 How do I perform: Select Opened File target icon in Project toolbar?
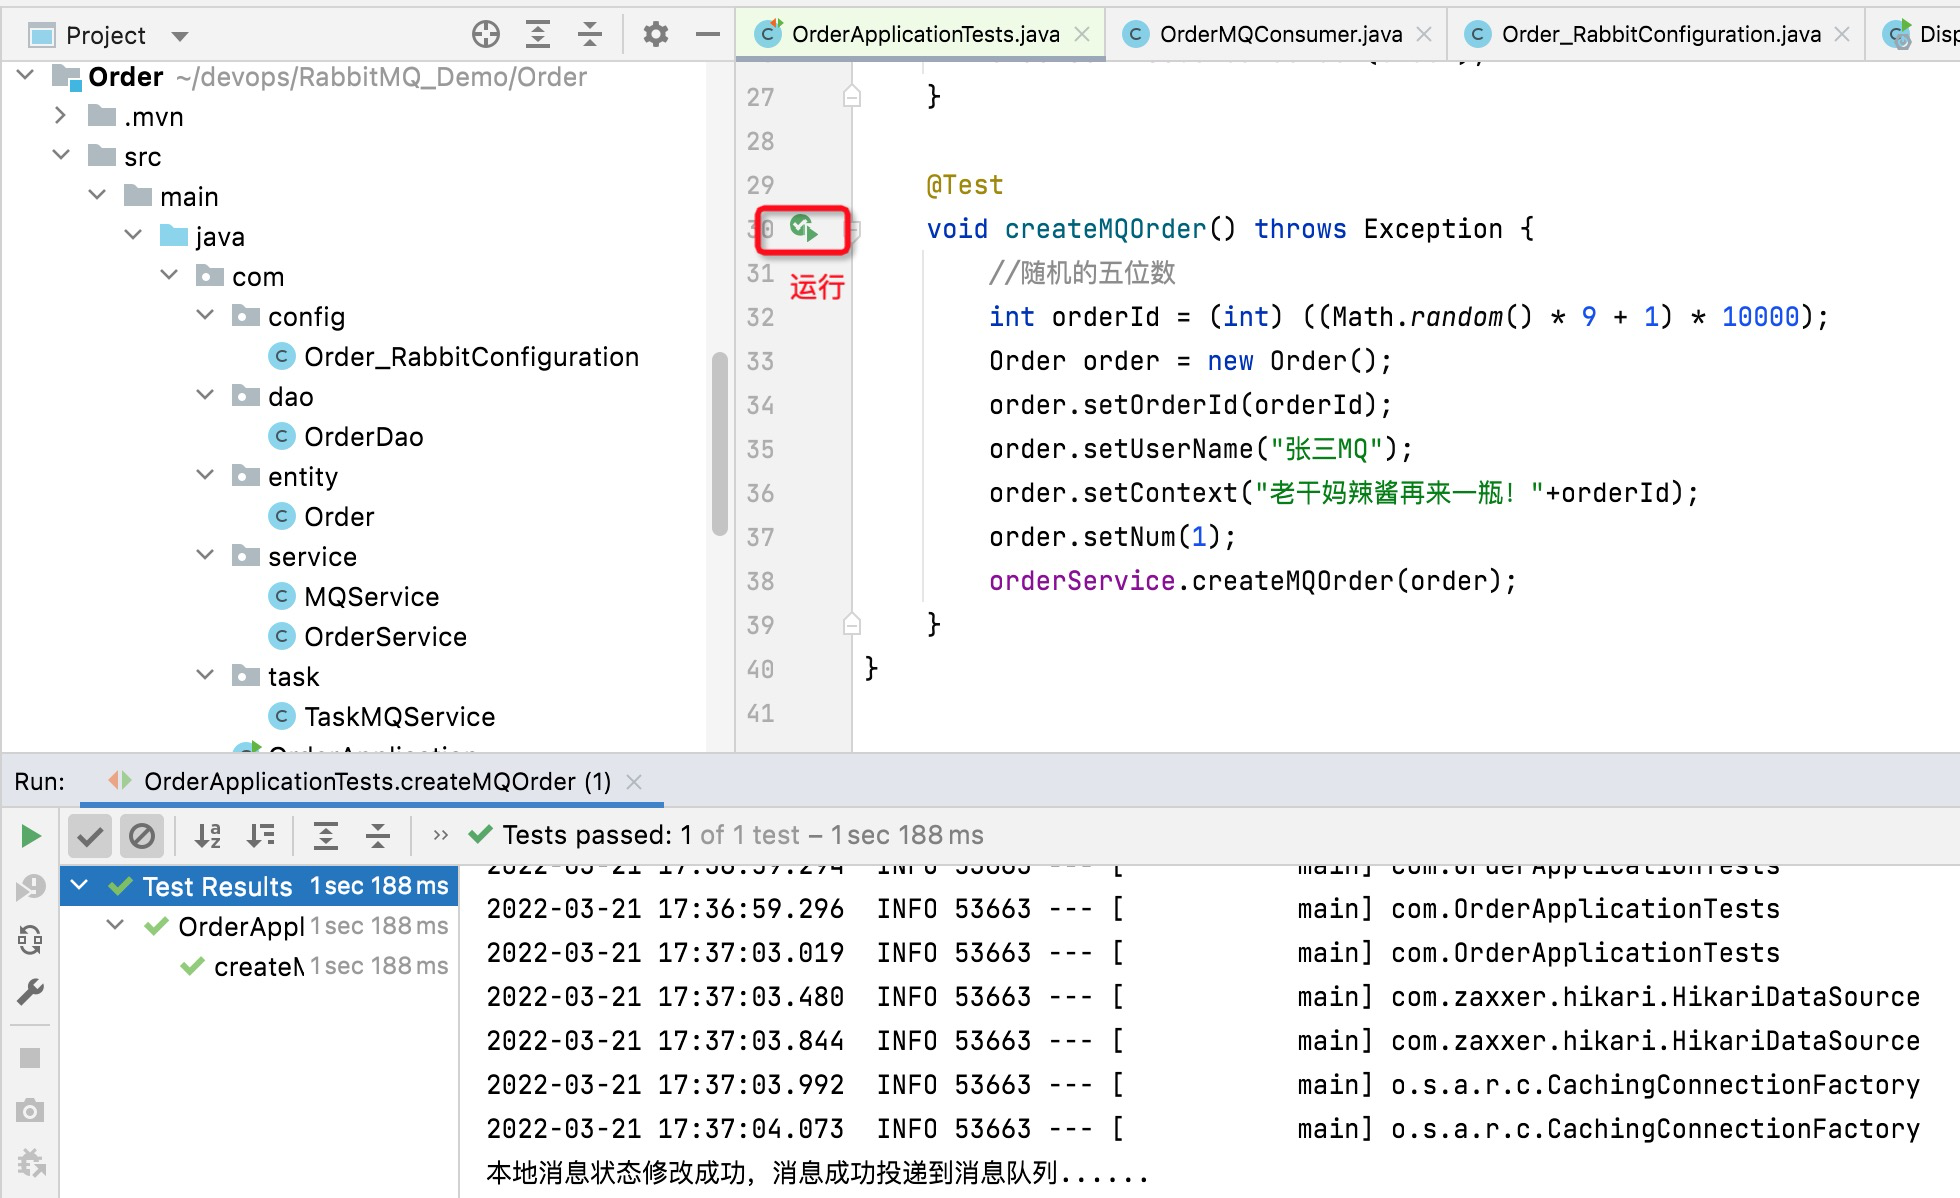[487, 33]
